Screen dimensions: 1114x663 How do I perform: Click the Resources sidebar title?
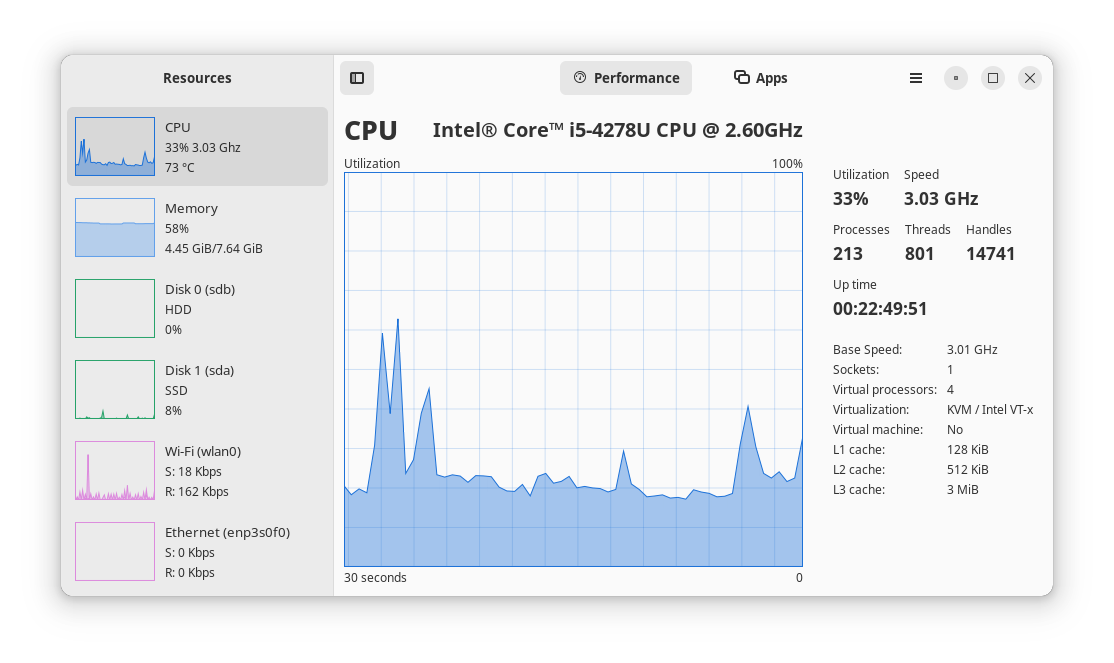[x=198, y=78]
